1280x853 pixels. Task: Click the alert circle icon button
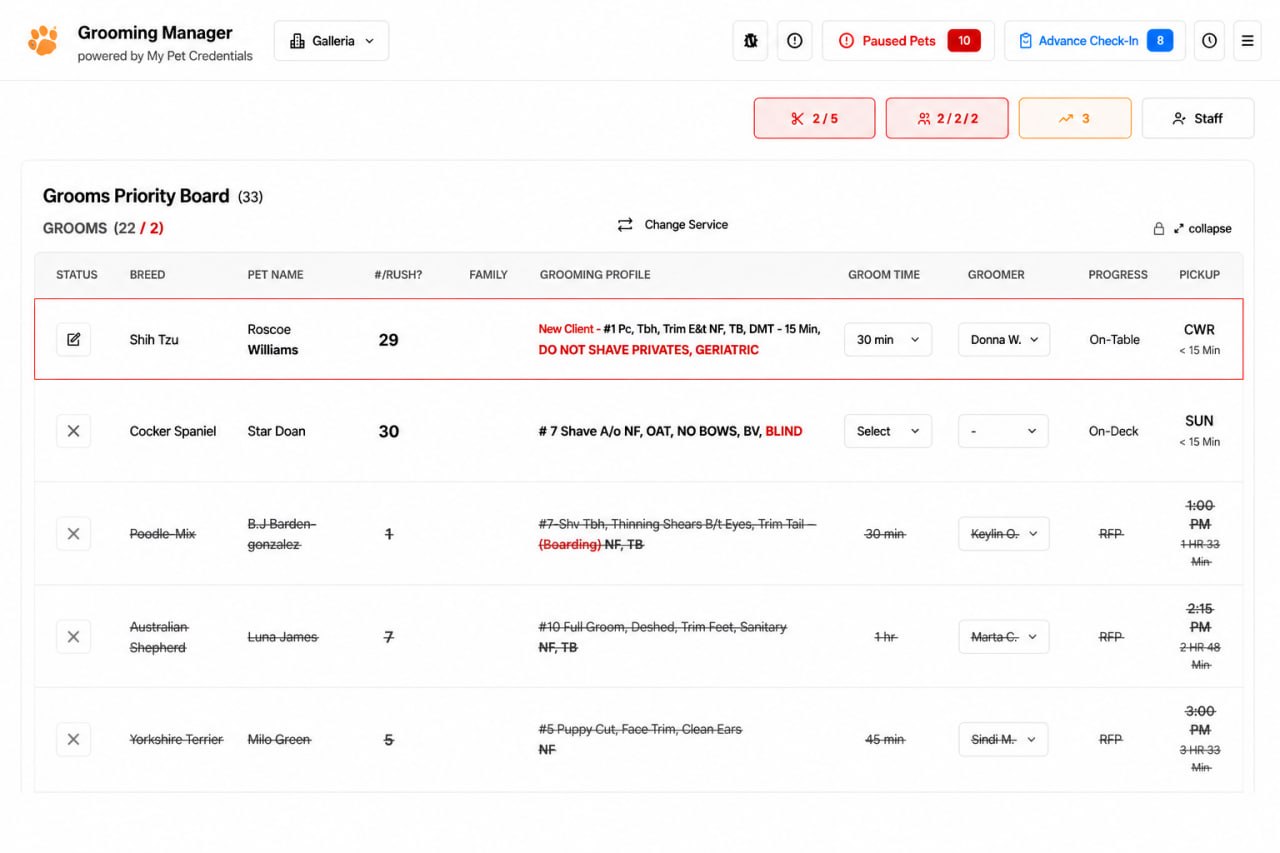[795, 41]
